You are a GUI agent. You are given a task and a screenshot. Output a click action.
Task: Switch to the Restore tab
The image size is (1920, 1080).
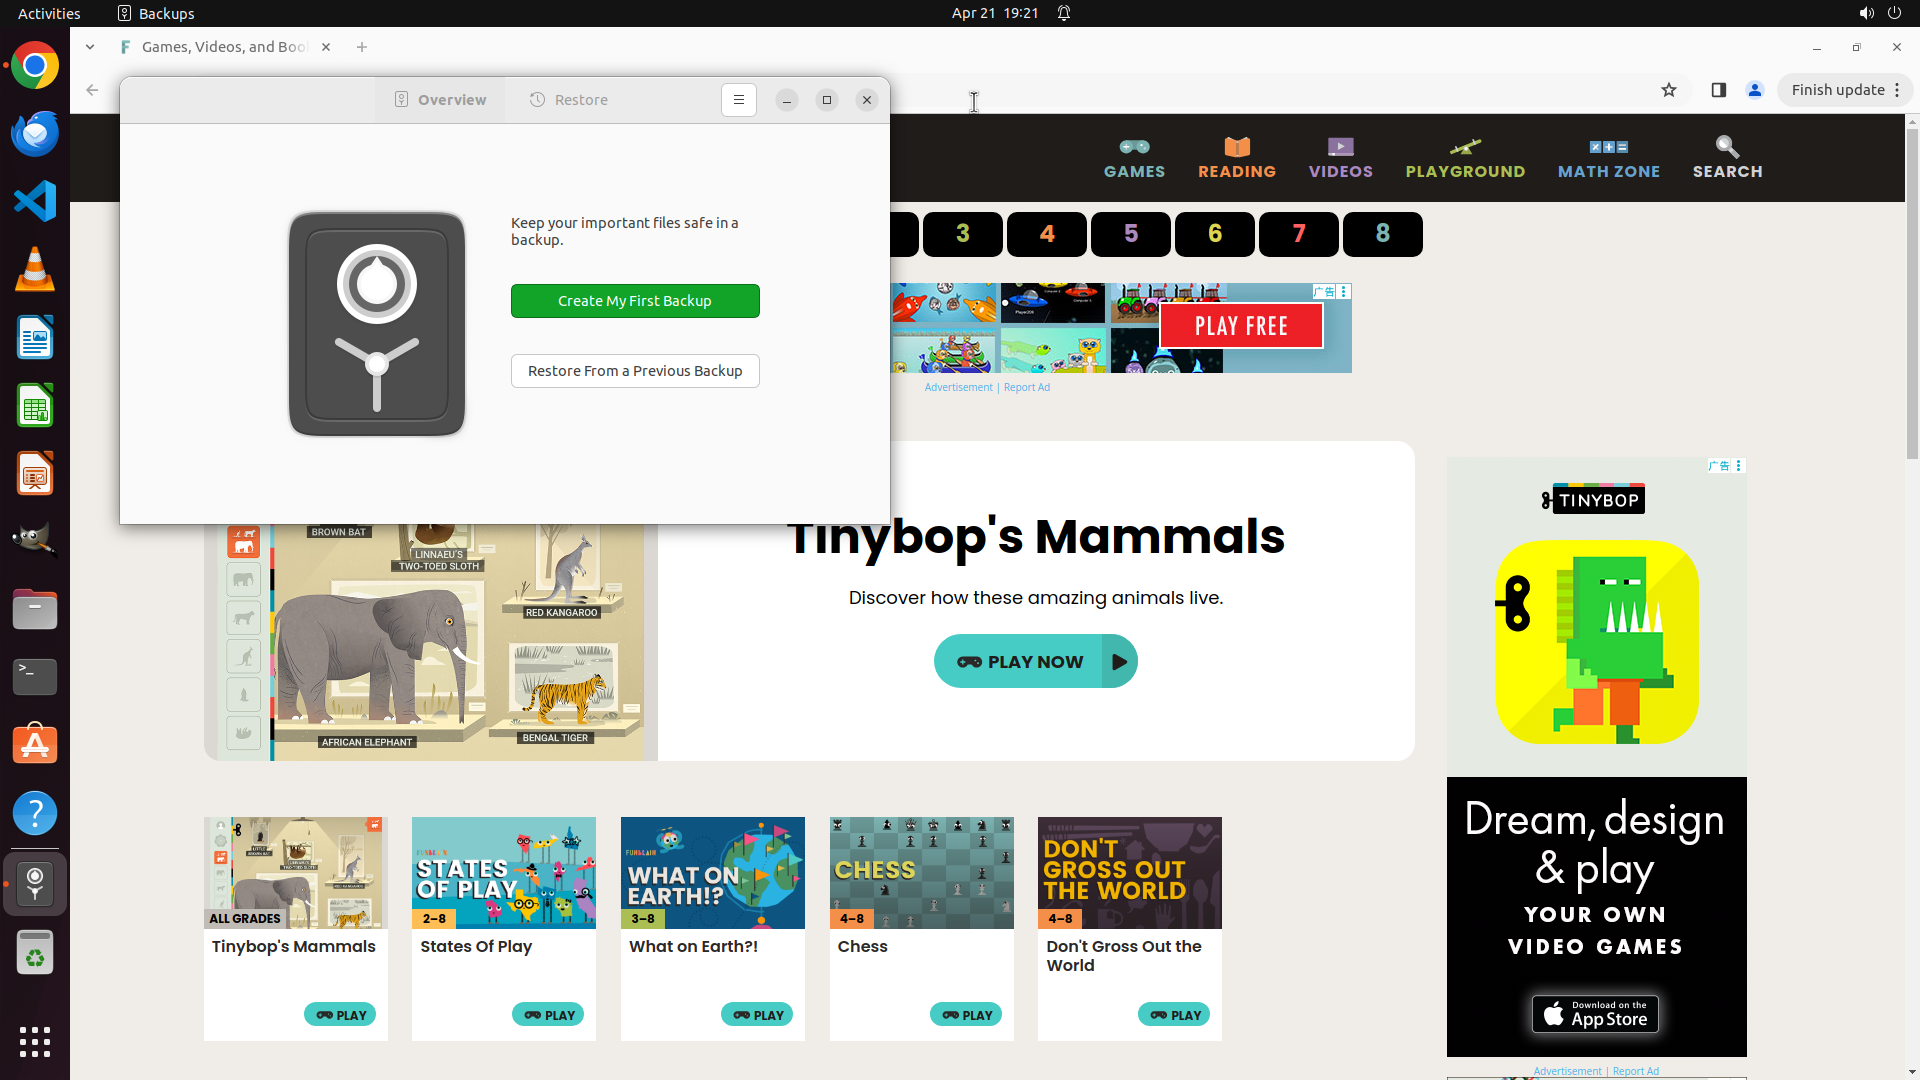click(568, 100)
